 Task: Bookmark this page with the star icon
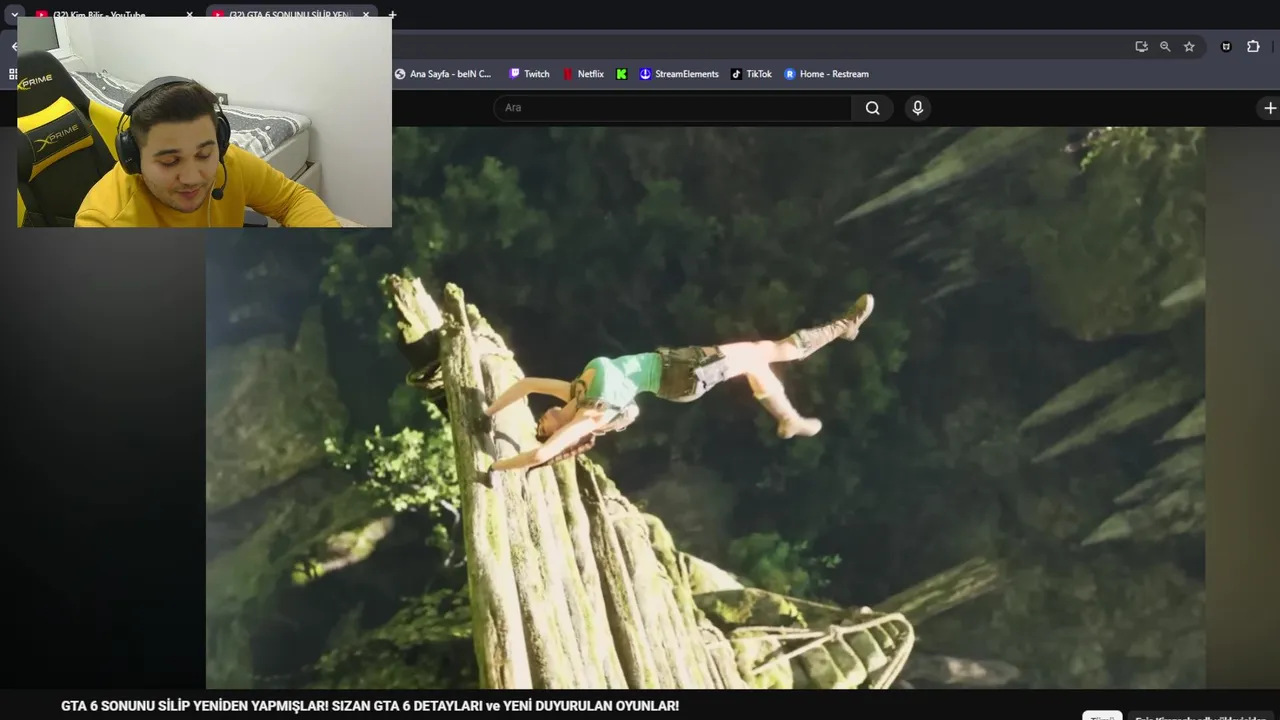point(1189,46)
